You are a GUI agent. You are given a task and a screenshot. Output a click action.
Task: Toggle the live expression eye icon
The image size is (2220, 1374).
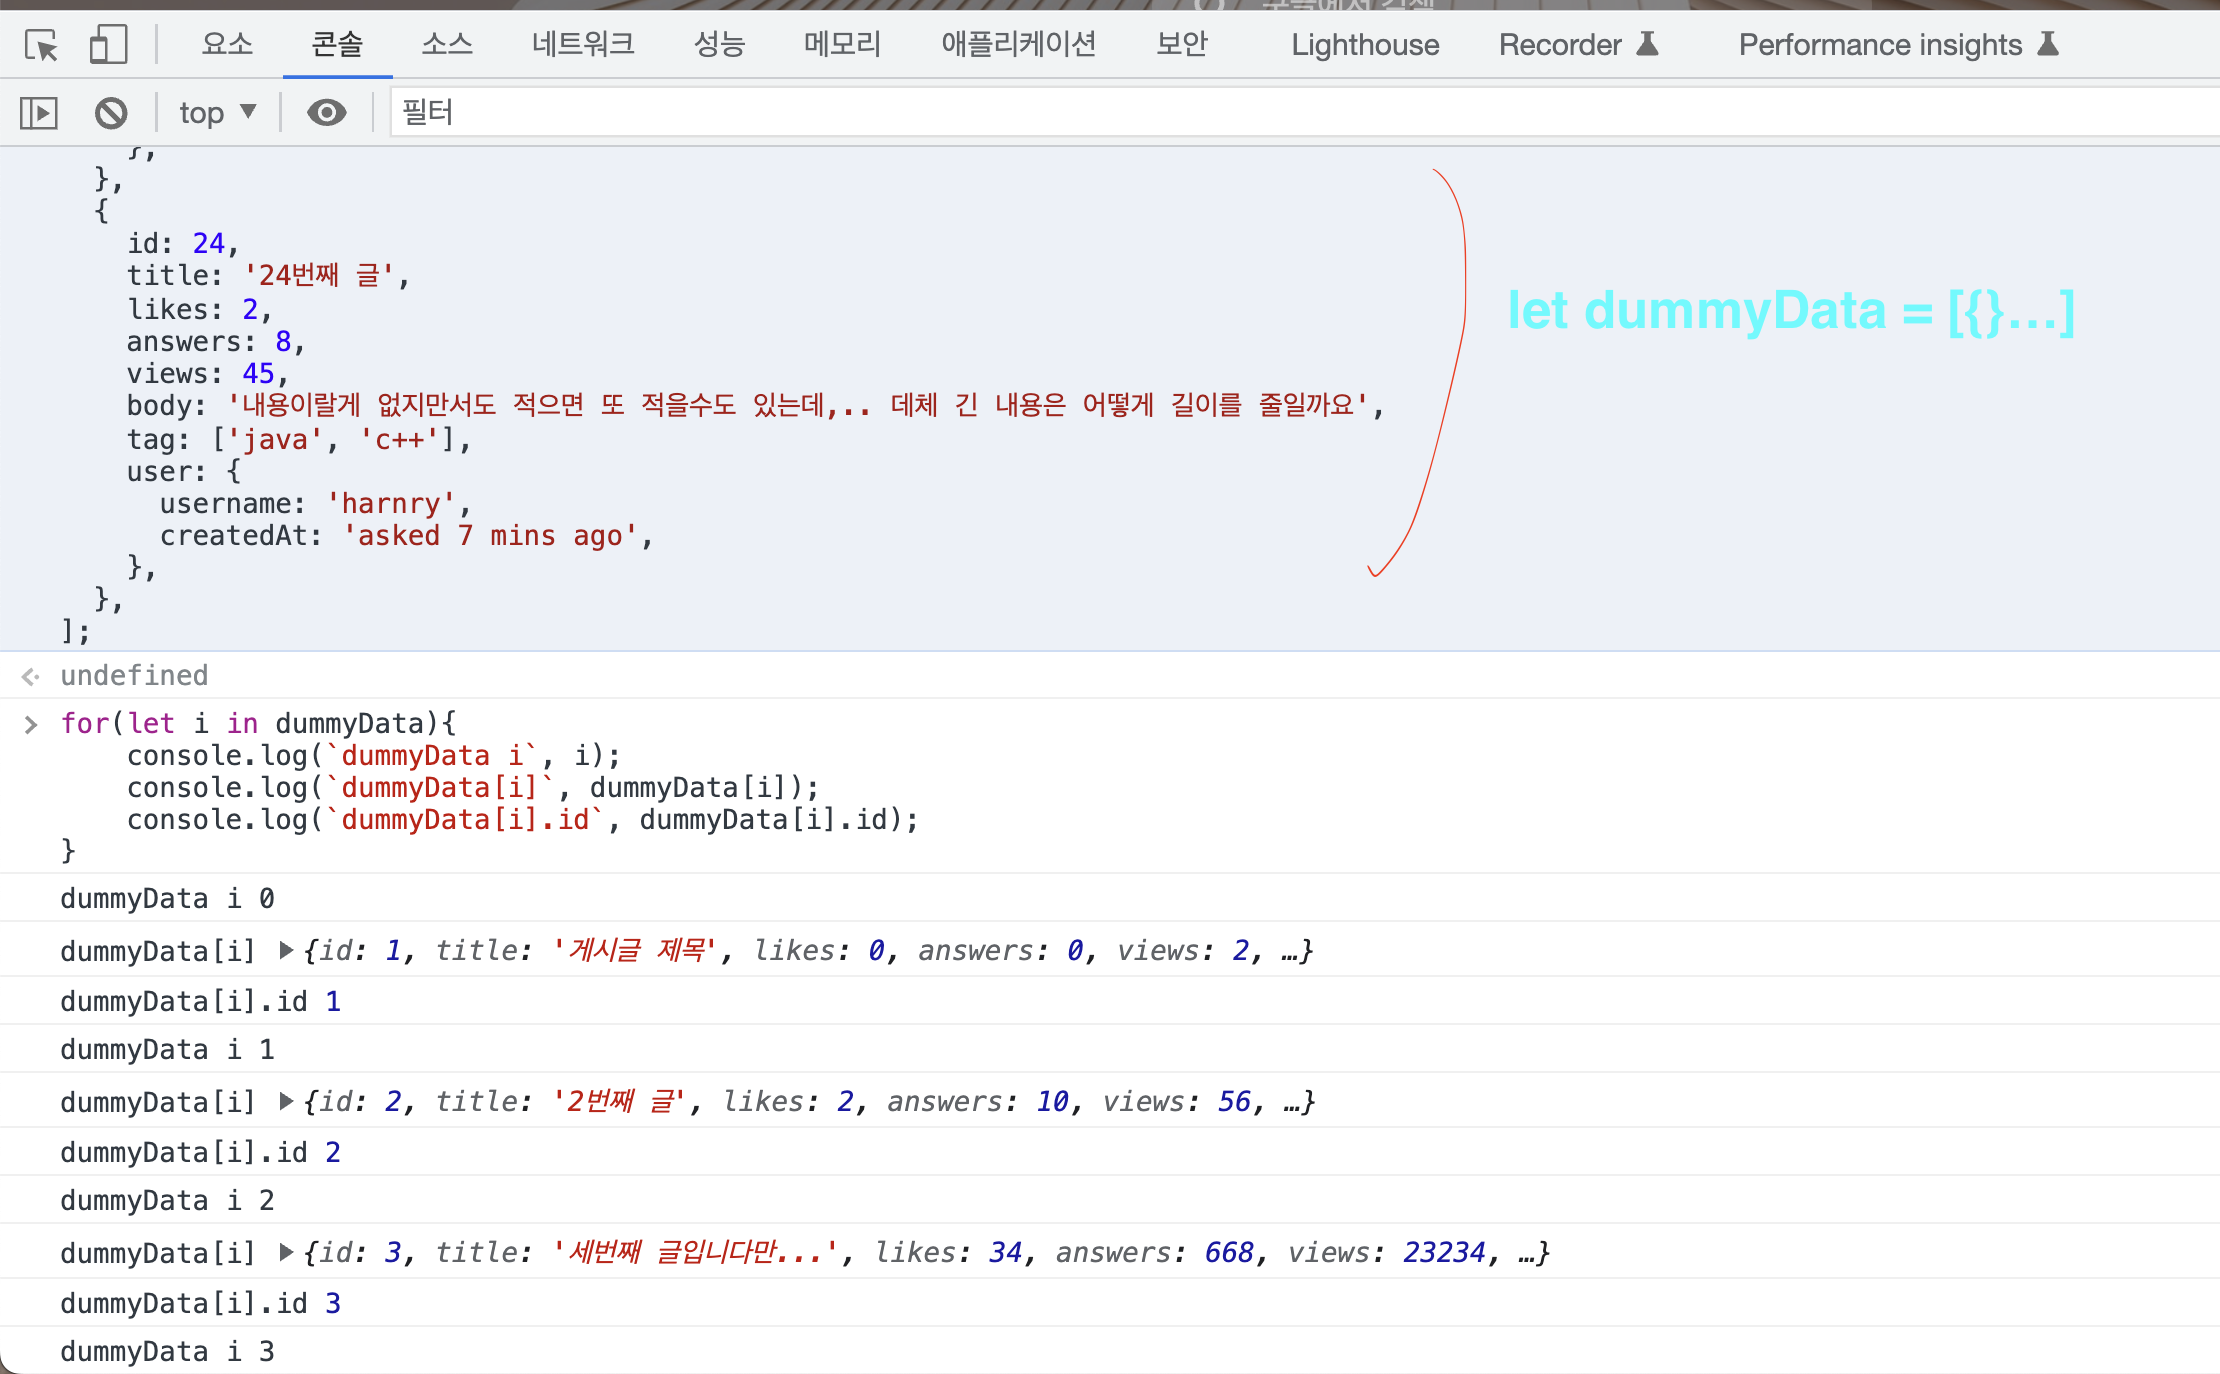tap(326, 113)
